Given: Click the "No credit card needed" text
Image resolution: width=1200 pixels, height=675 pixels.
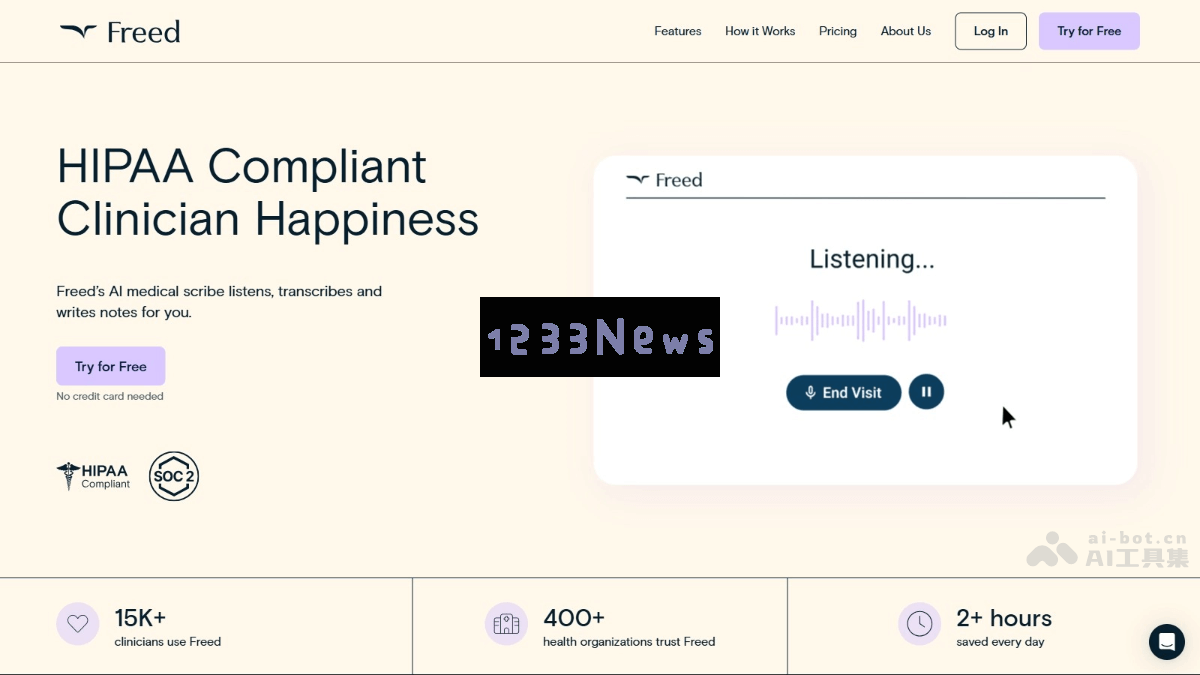Looking at the screenshot, I should tap(110, 397).
